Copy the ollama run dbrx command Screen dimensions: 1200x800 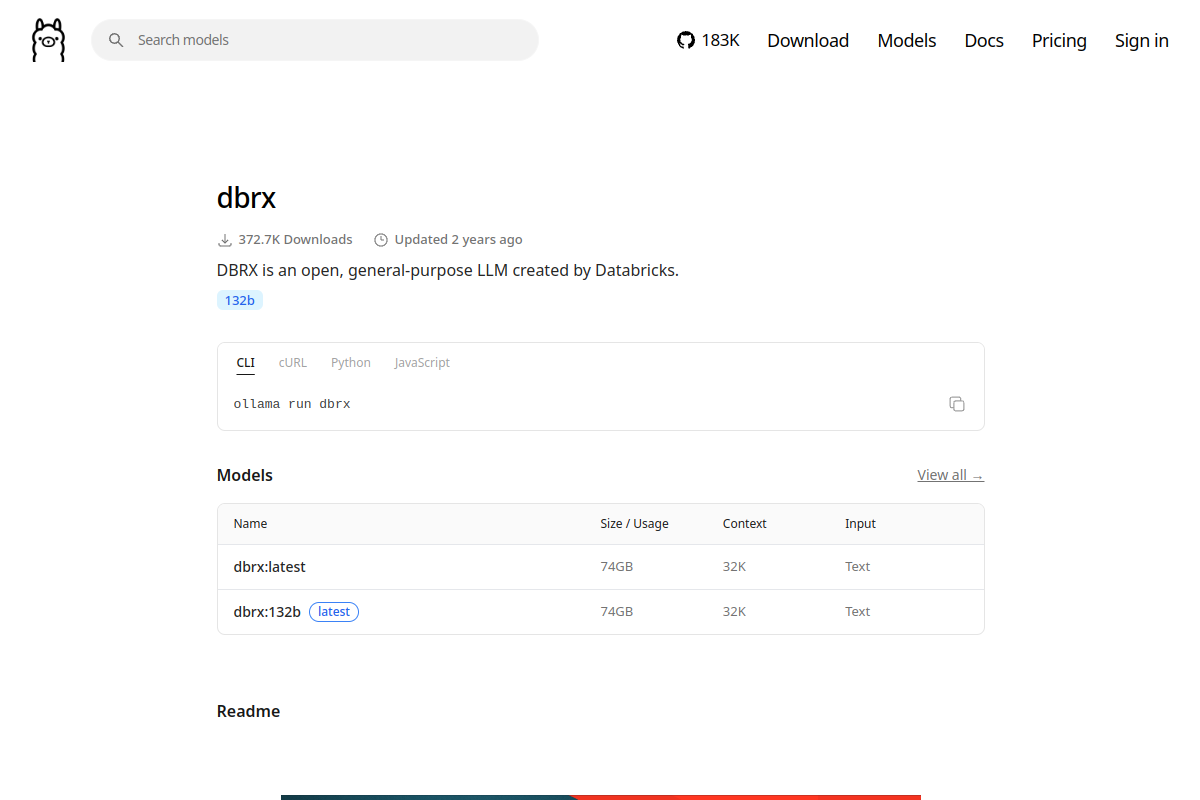click(x=957, y=404)
